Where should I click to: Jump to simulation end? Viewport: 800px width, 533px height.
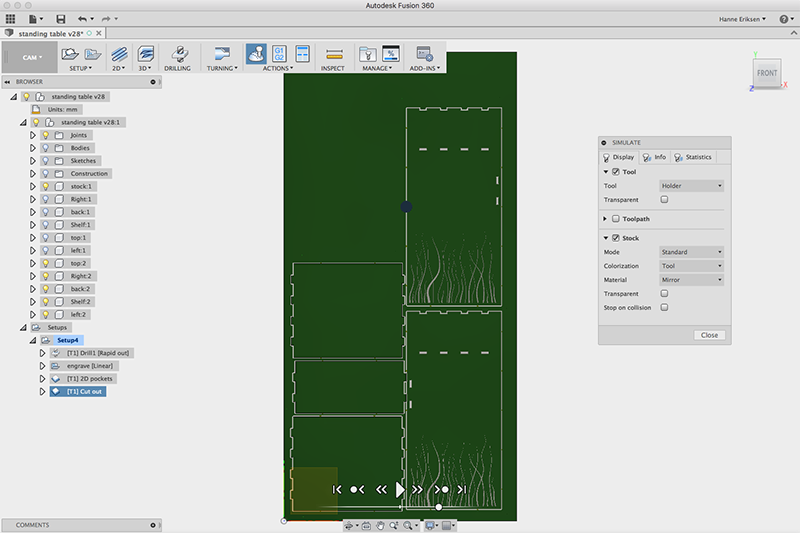pyautogui.click(x=462, y=490)
